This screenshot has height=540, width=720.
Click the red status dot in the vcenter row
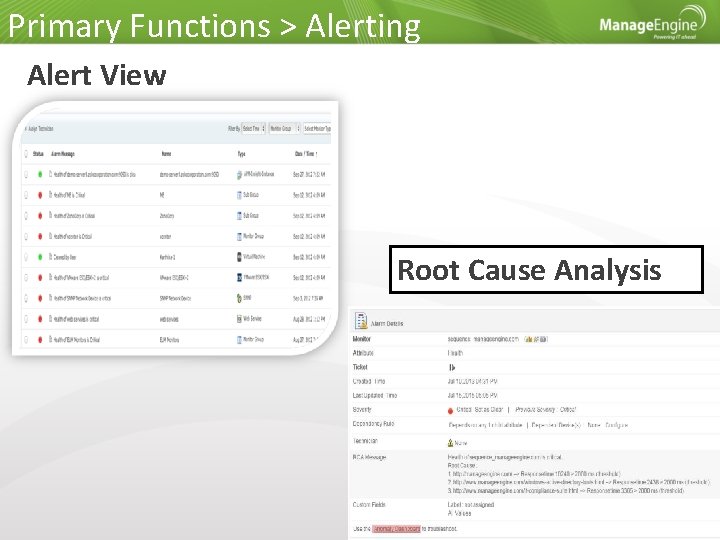click(40, 236)
